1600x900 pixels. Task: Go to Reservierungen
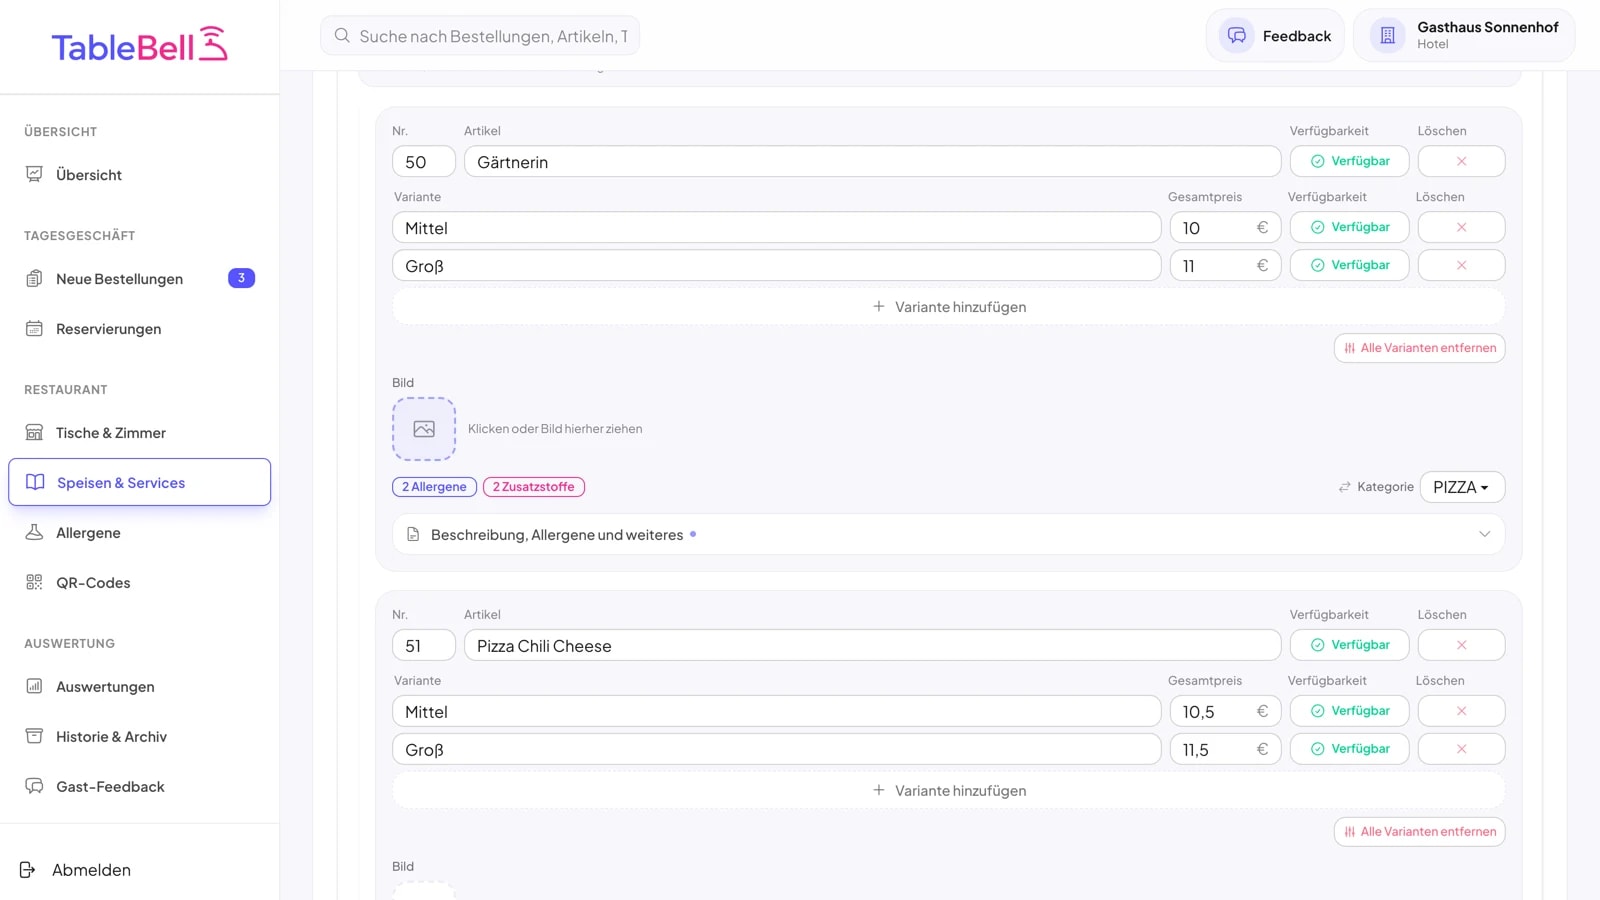pyautogui.click(x=139, y=329)
